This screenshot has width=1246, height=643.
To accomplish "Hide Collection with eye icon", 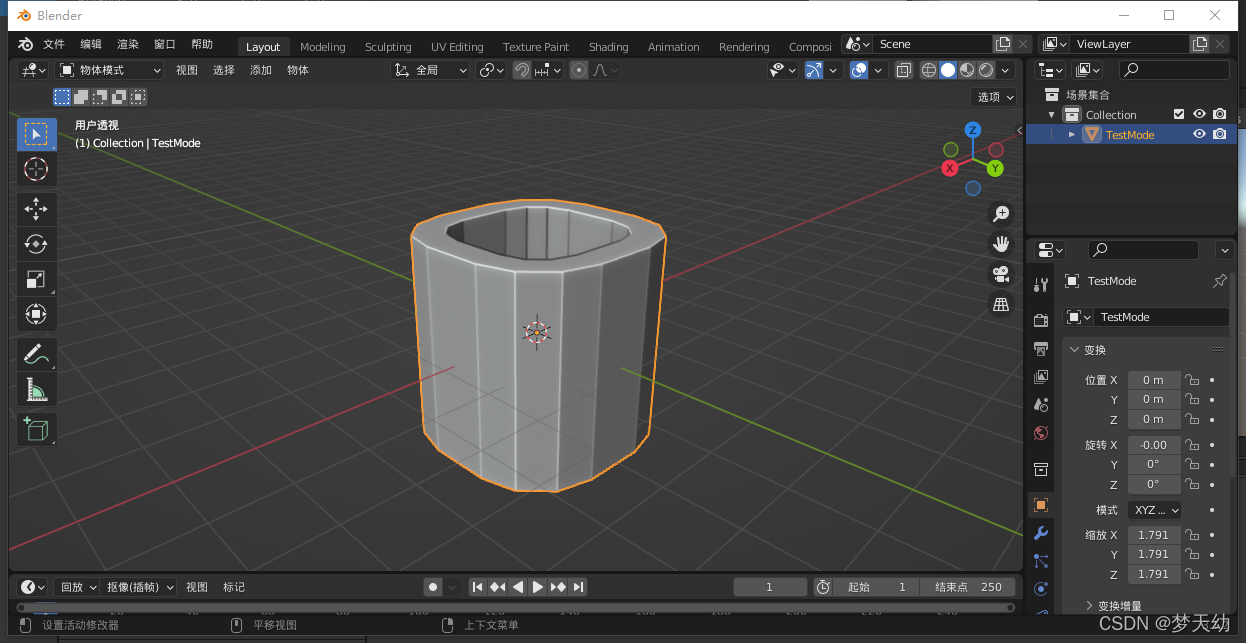I will [x=1199, y=115].
